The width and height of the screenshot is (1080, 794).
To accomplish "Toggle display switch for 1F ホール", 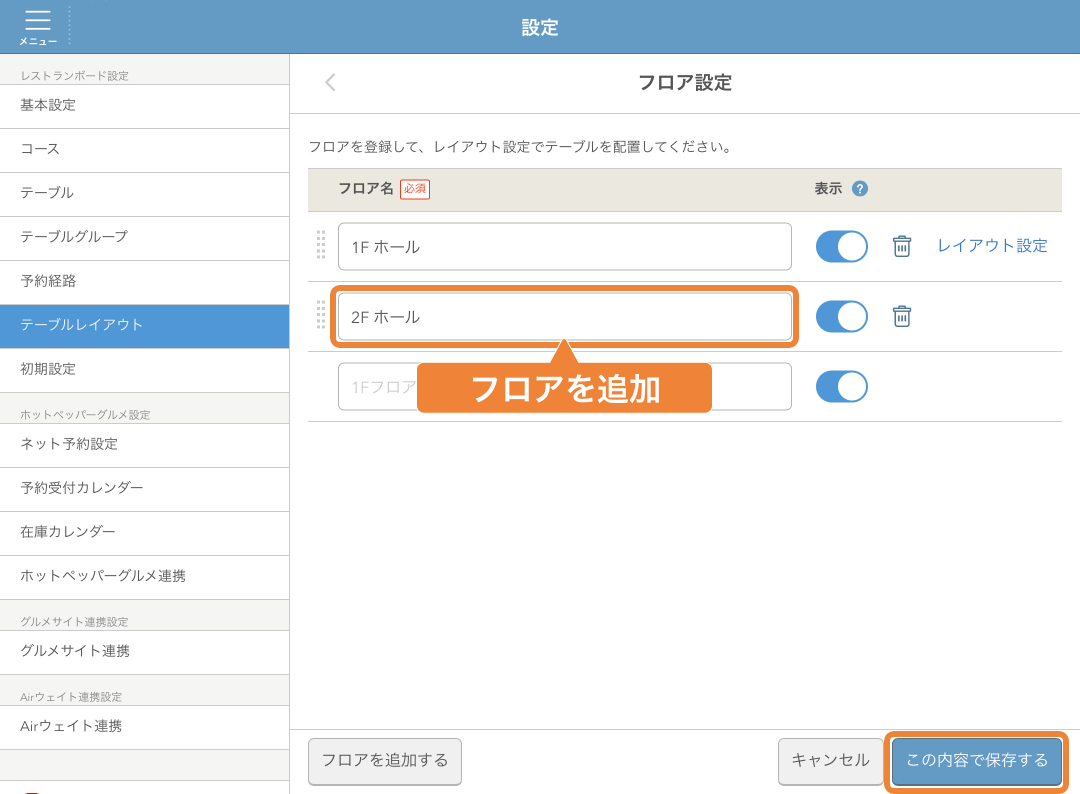I will pyautogui.click(x=842, y=247).
